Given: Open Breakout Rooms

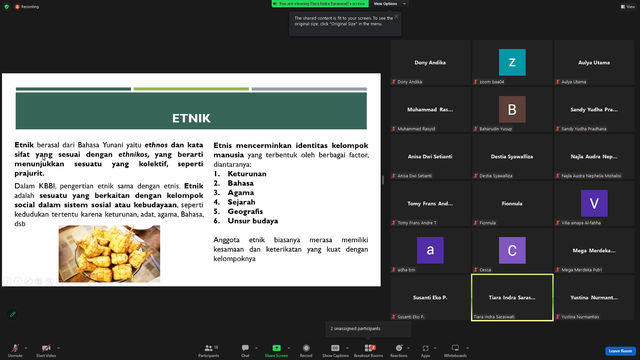Looking at the screenshot, I should click(x=369, y=350).
